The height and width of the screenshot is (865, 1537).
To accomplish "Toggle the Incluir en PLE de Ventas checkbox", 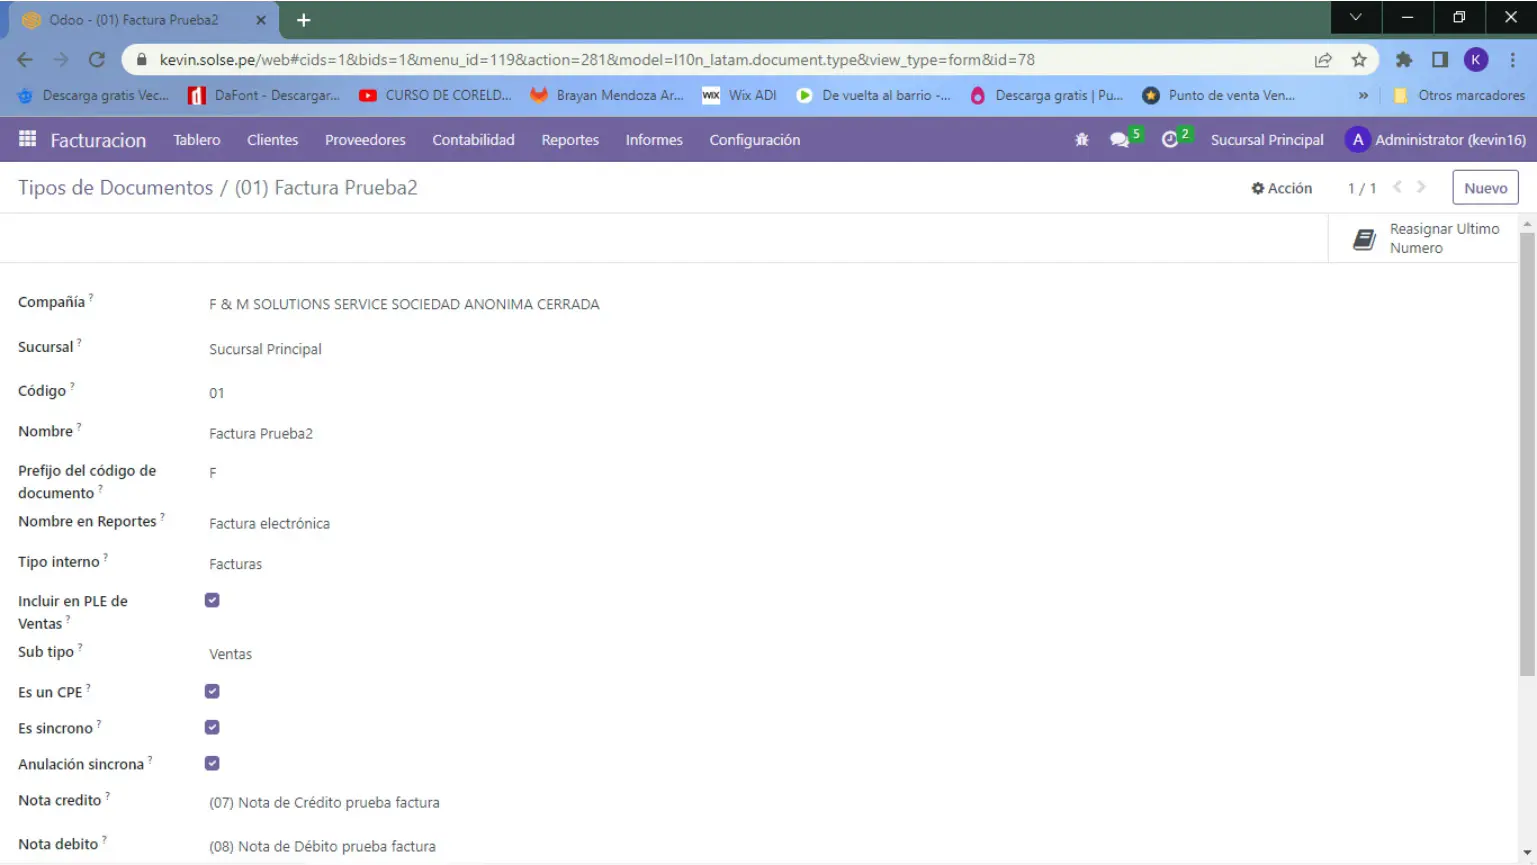I will (212, 600).
